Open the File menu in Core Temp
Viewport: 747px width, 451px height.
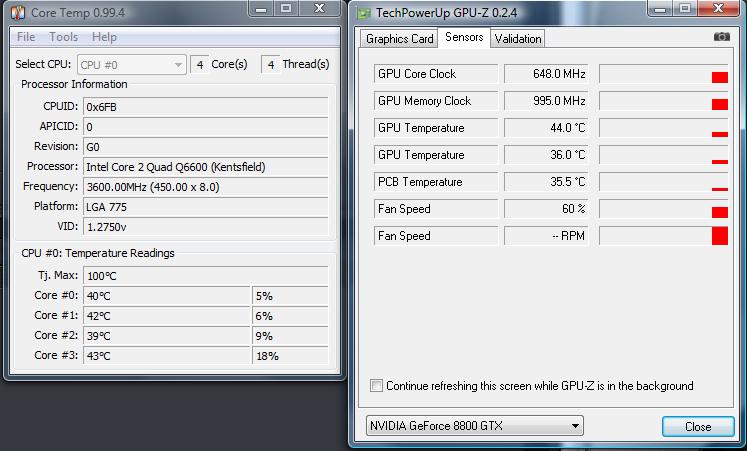coord(26,37)
